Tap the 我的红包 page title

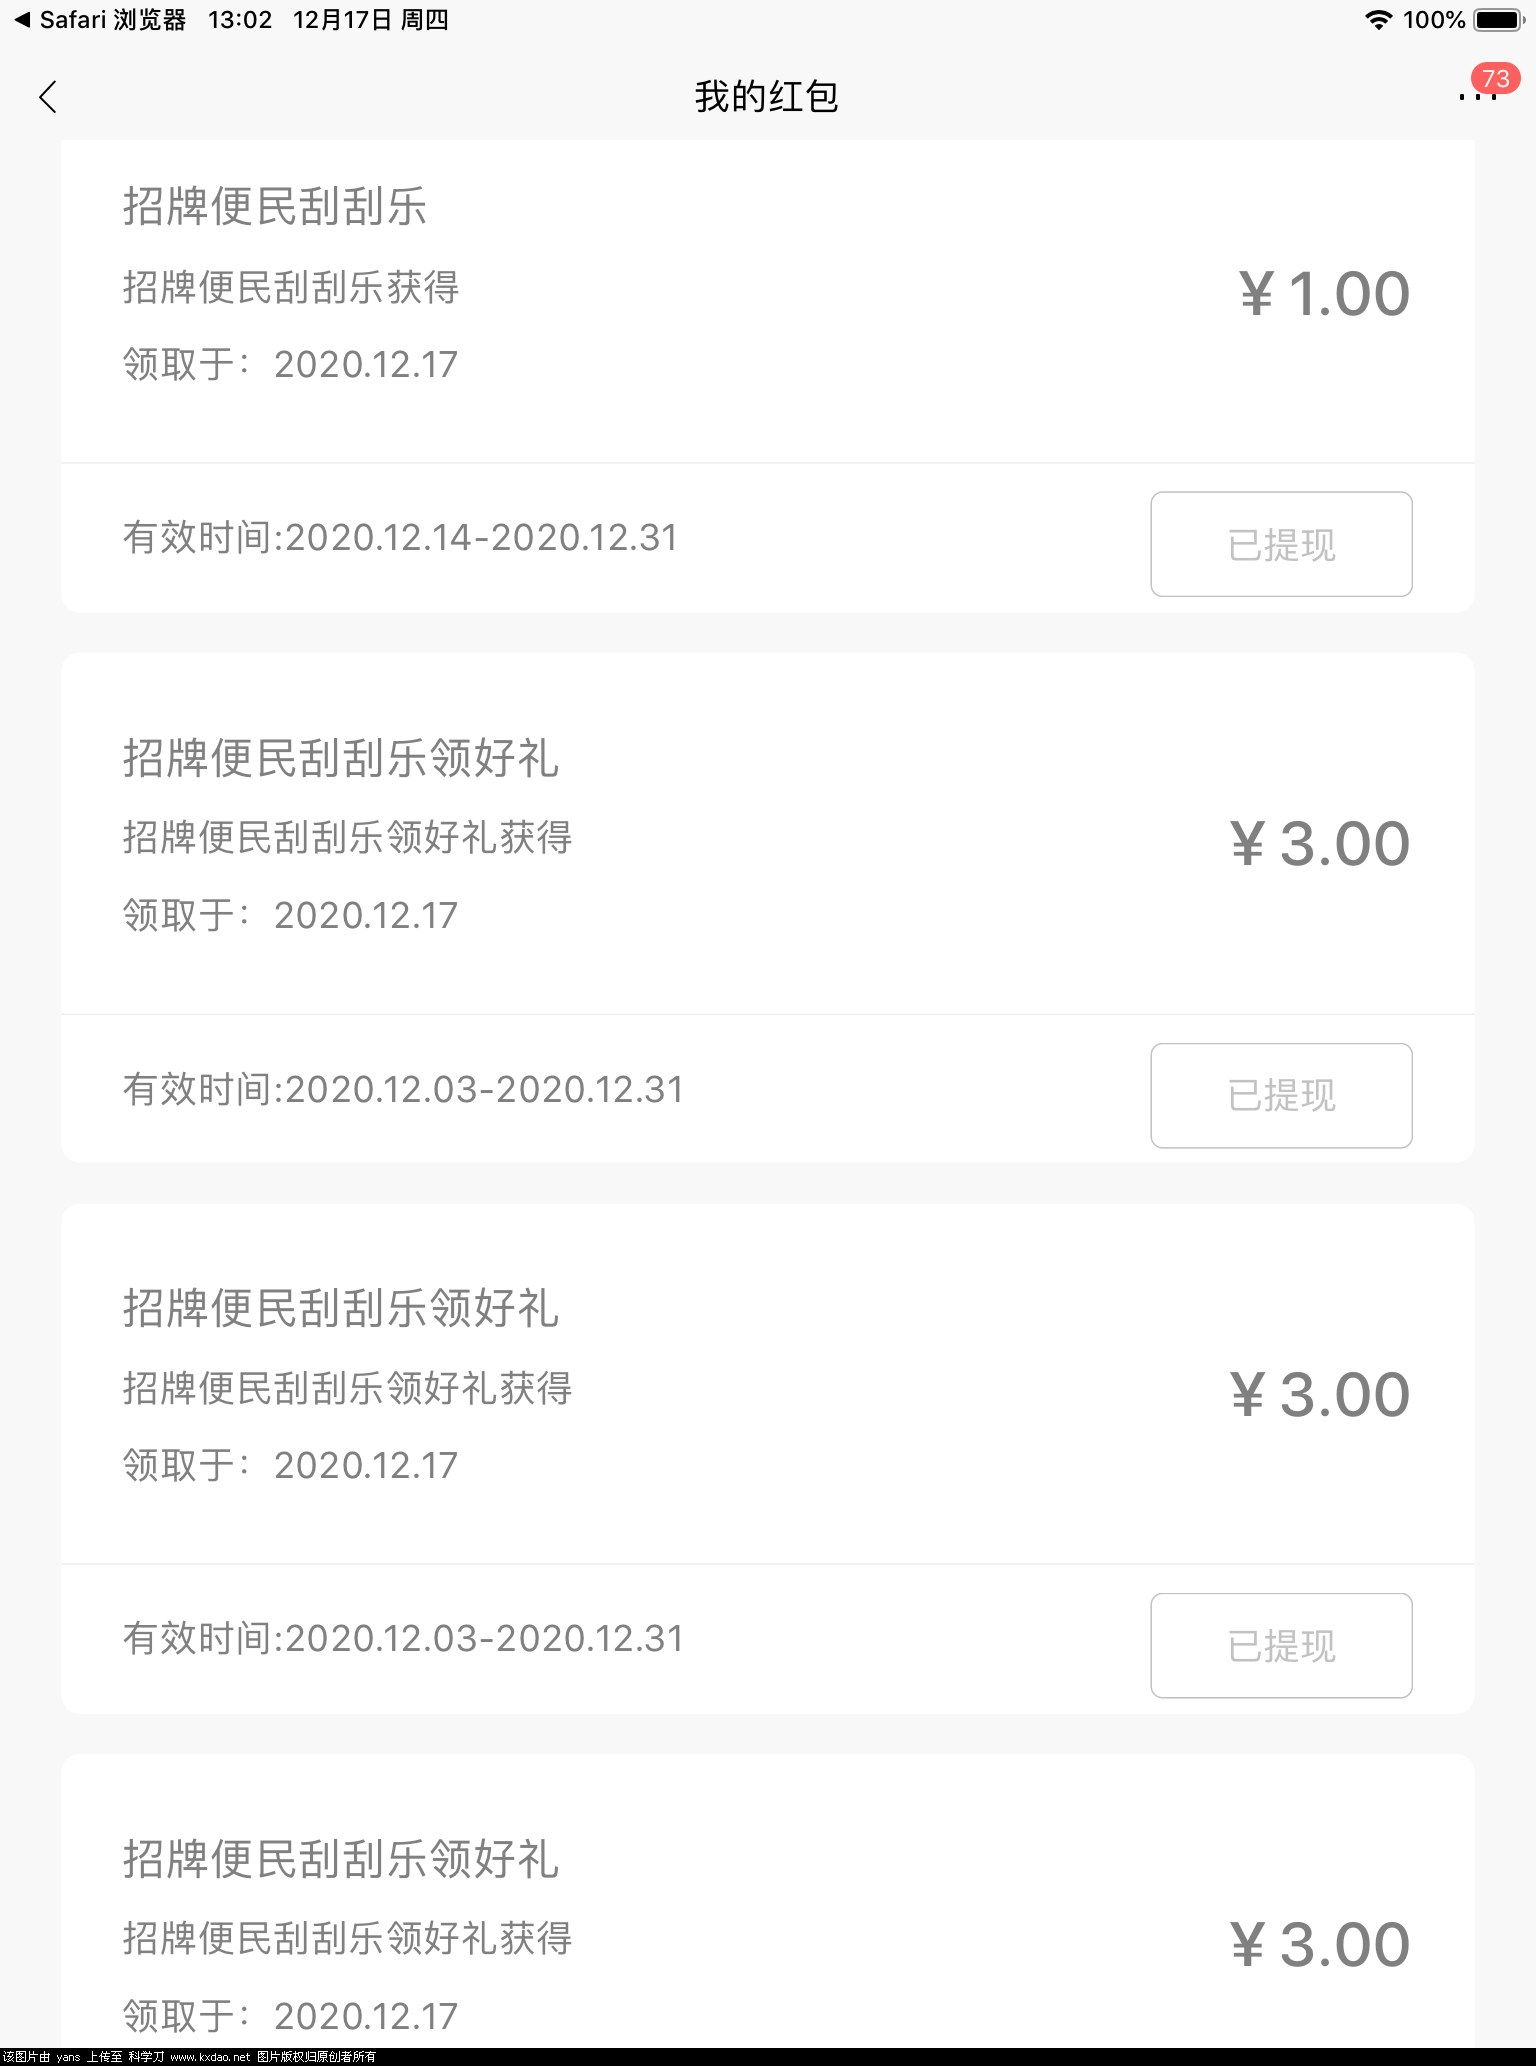tap(767, 97)
